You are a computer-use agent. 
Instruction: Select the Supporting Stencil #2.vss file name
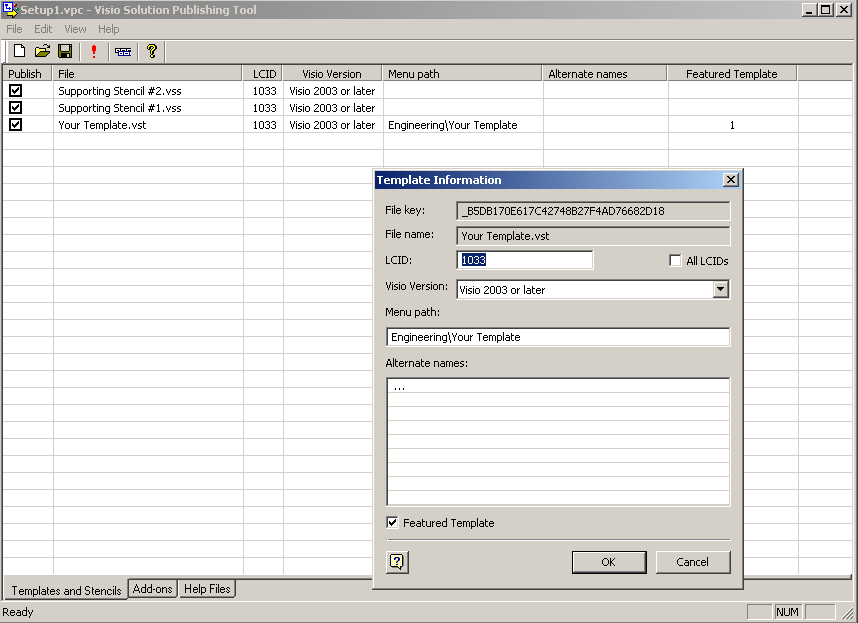(120, 91)
